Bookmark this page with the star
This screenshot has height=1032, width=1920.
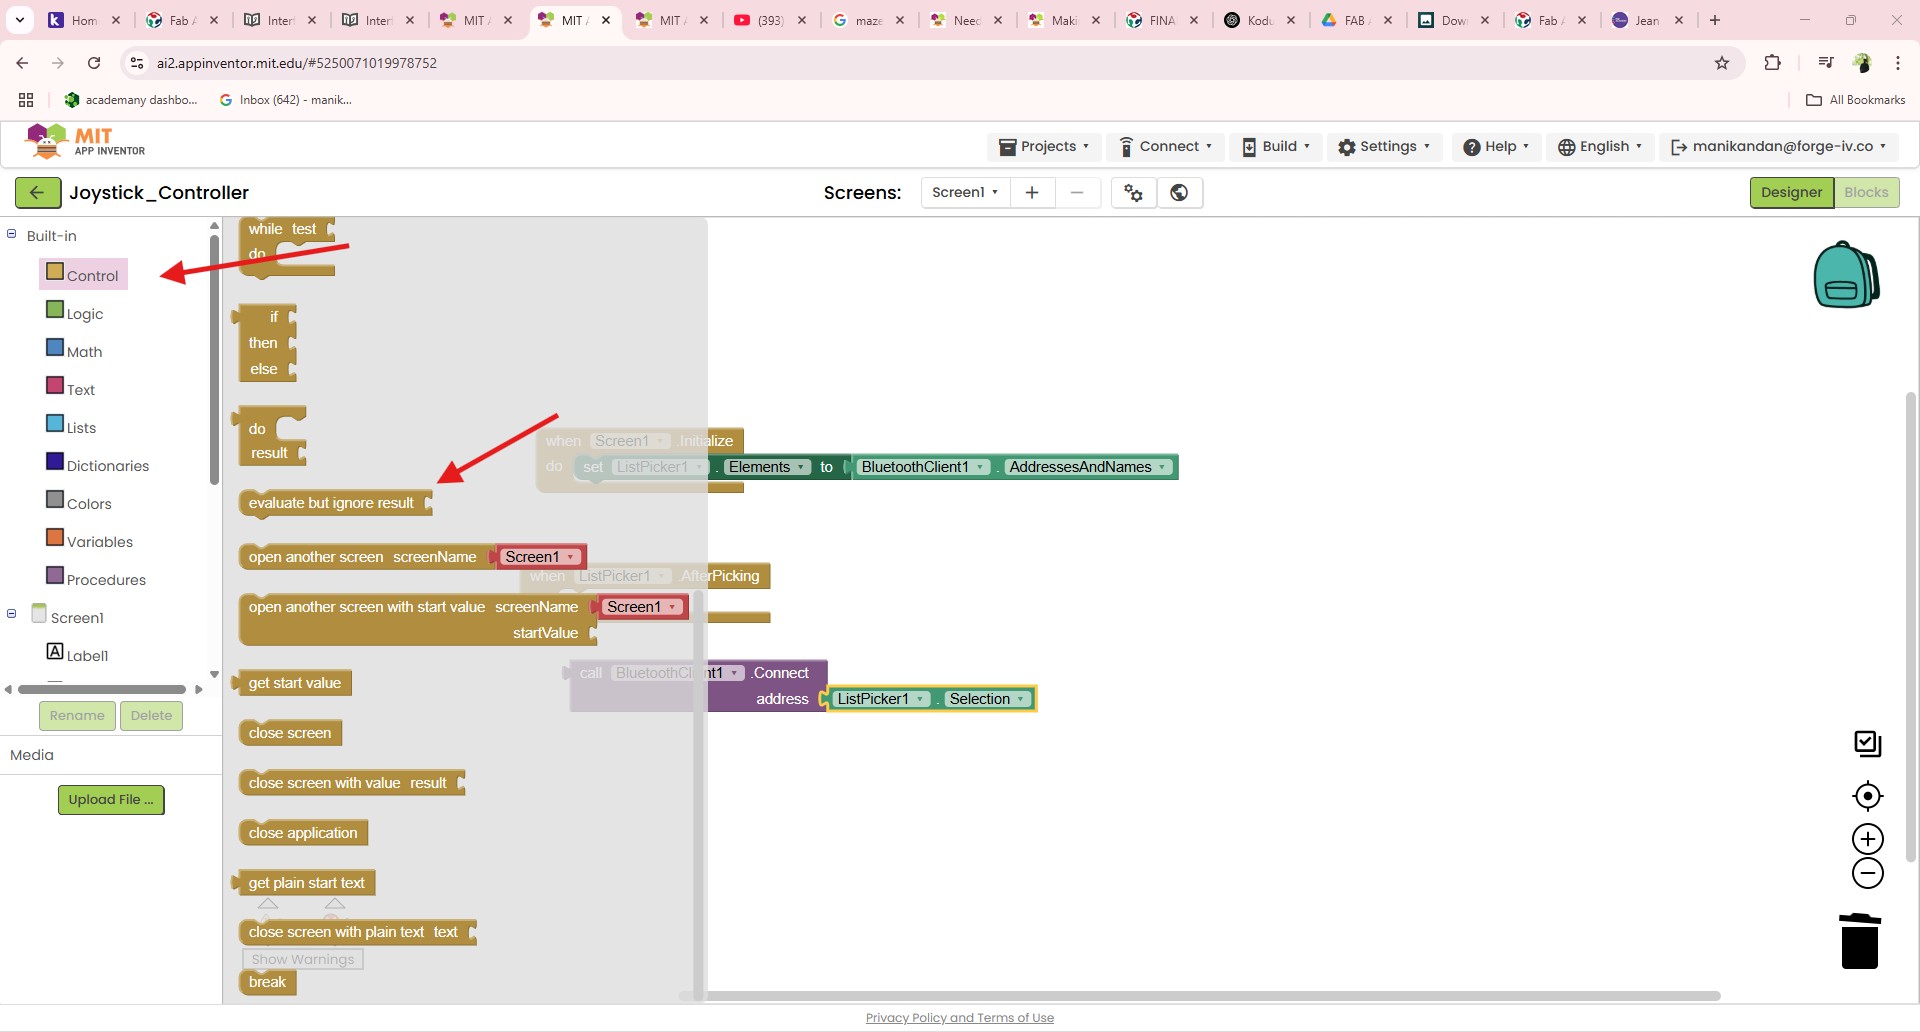tap(1722, 63)
